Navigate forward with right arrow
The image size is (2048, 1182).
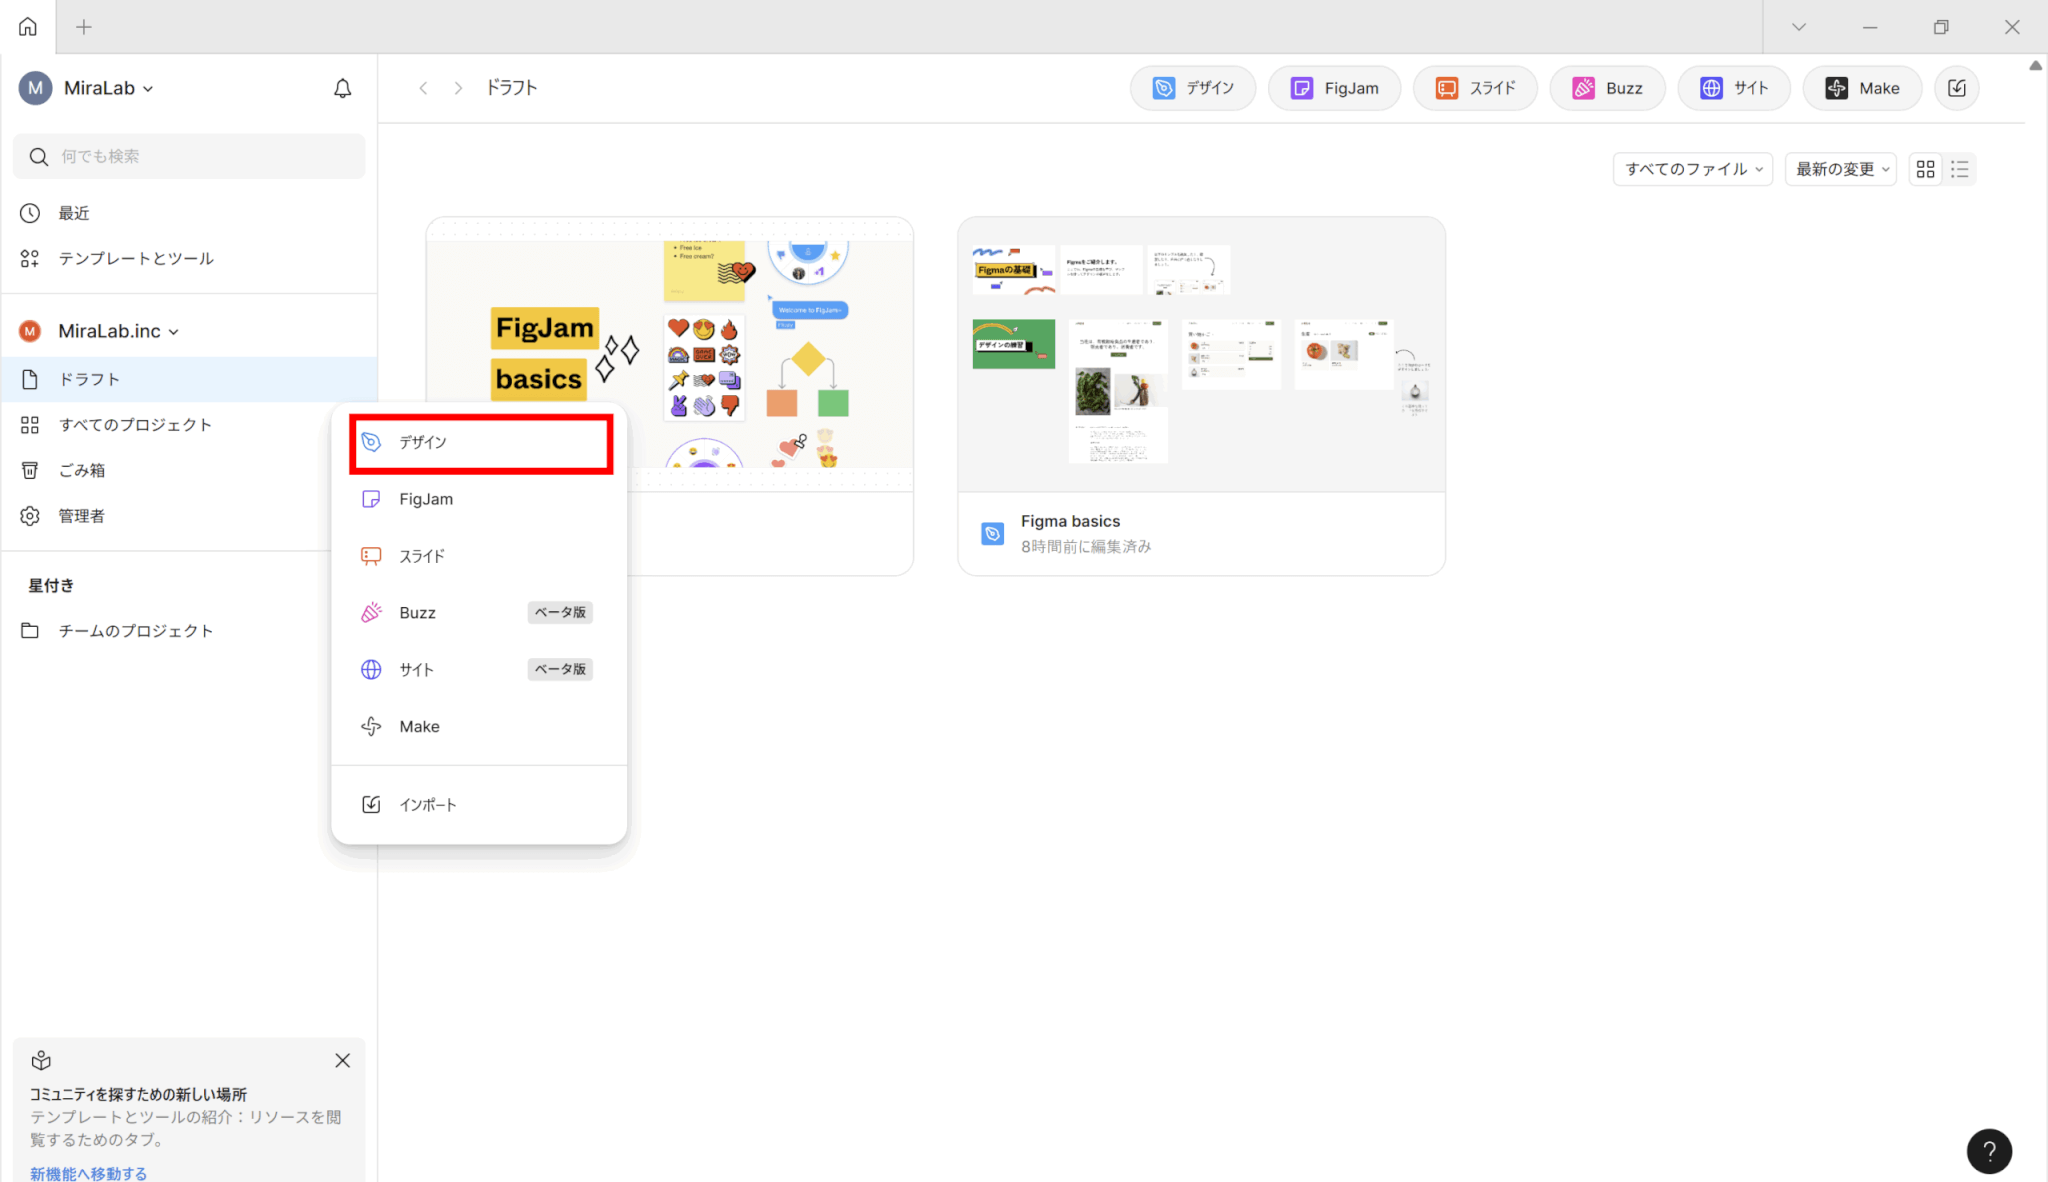pyautogui.click(x=458, y=88)
